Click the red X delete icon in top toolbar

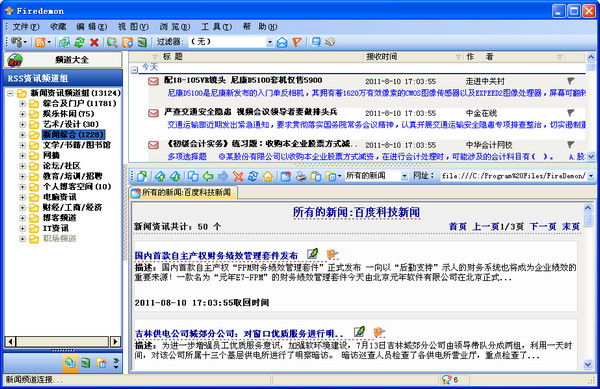point(94,42)
